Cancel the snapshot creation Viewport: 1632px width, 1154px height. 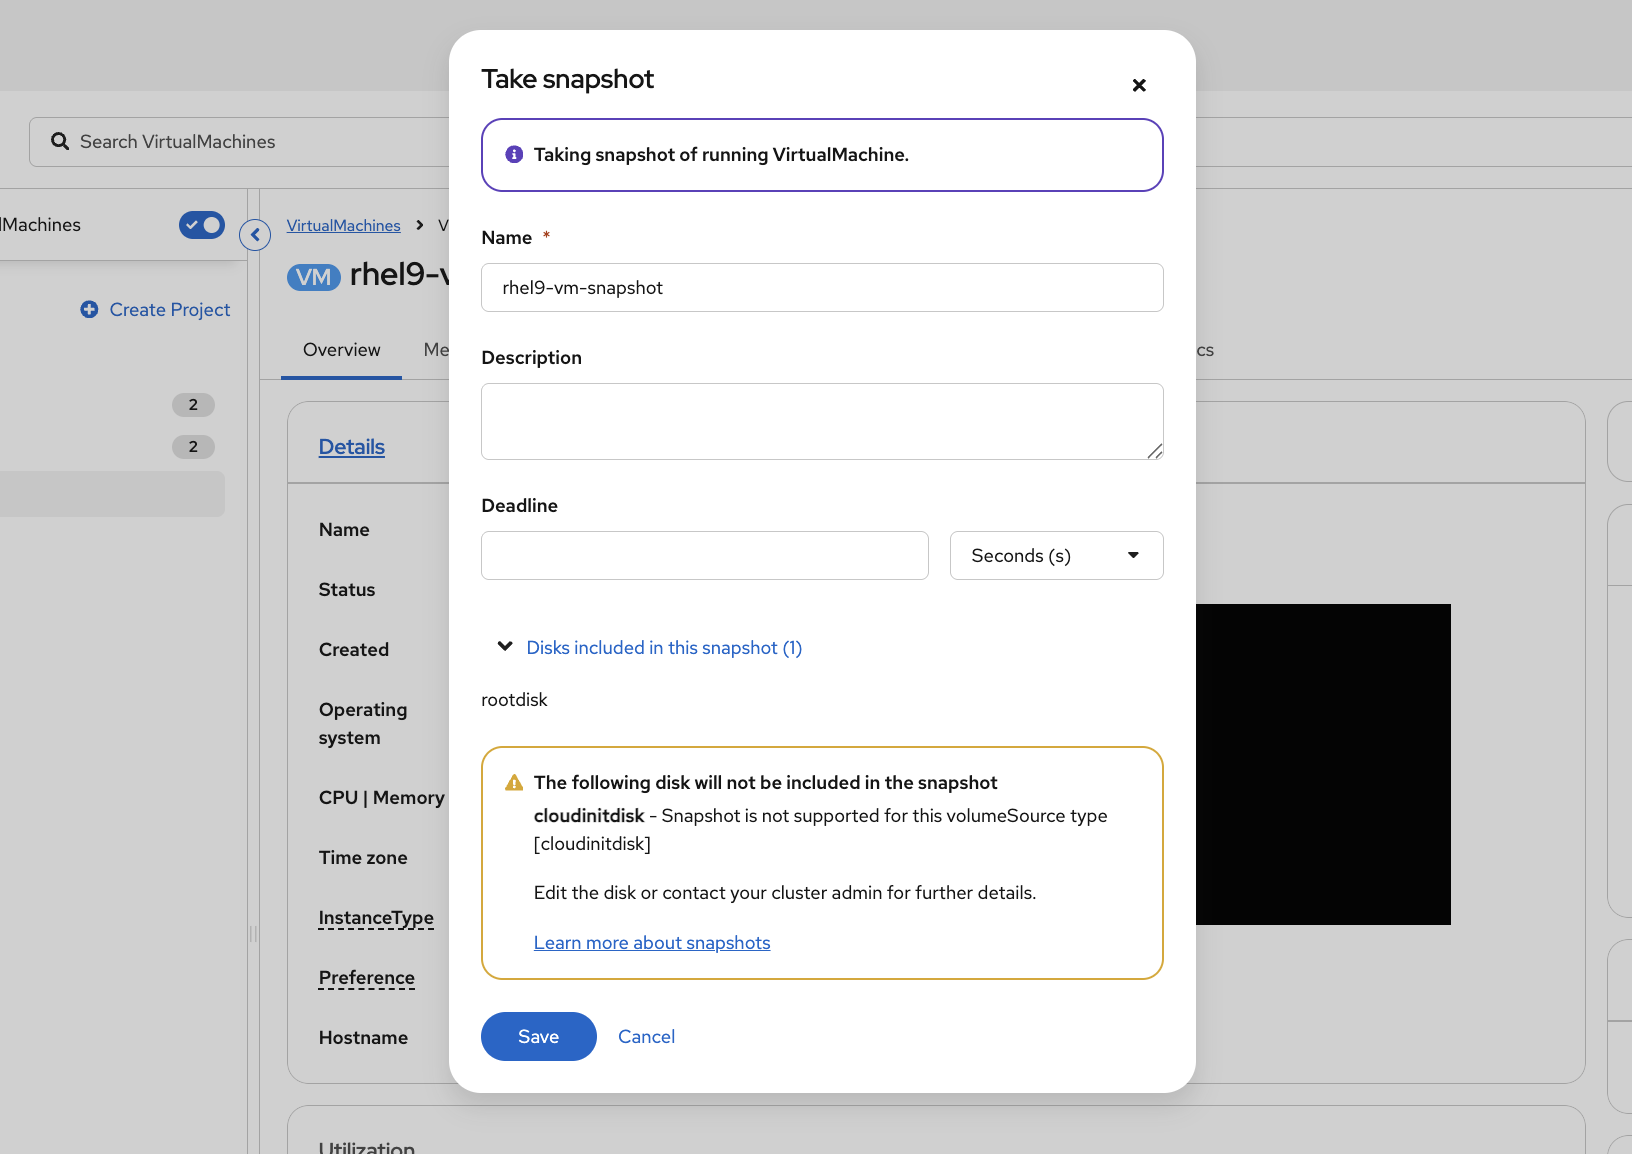tap(646, 1036)
